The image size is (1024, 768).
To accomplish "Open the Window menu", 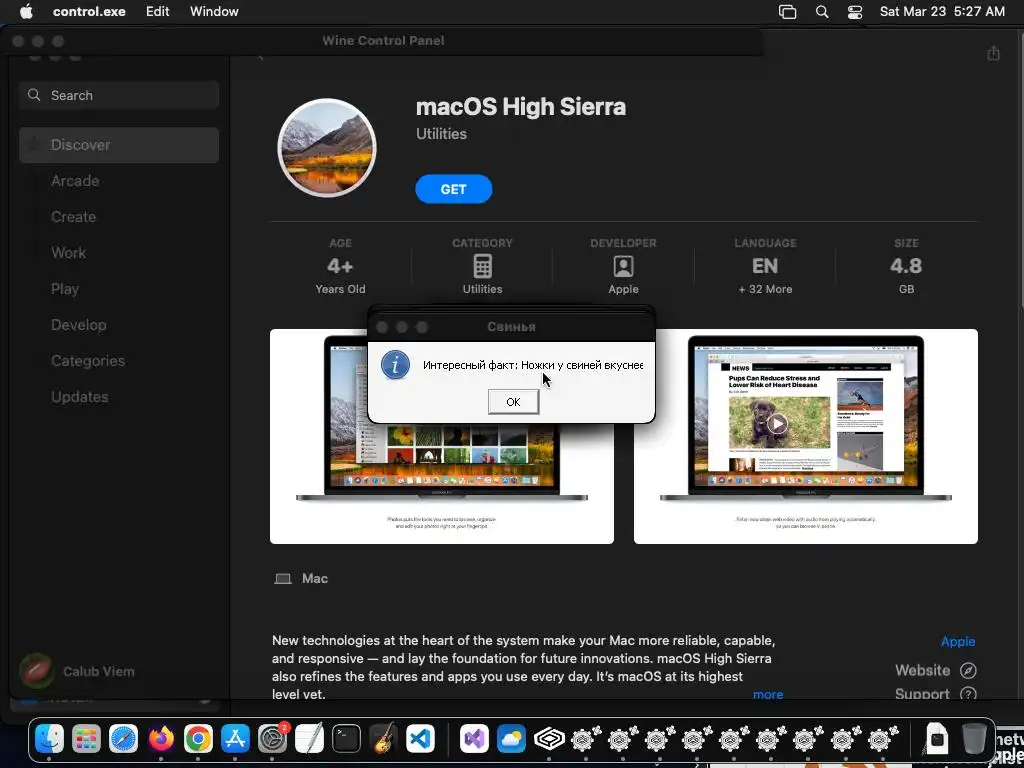I will click(214, 11).
